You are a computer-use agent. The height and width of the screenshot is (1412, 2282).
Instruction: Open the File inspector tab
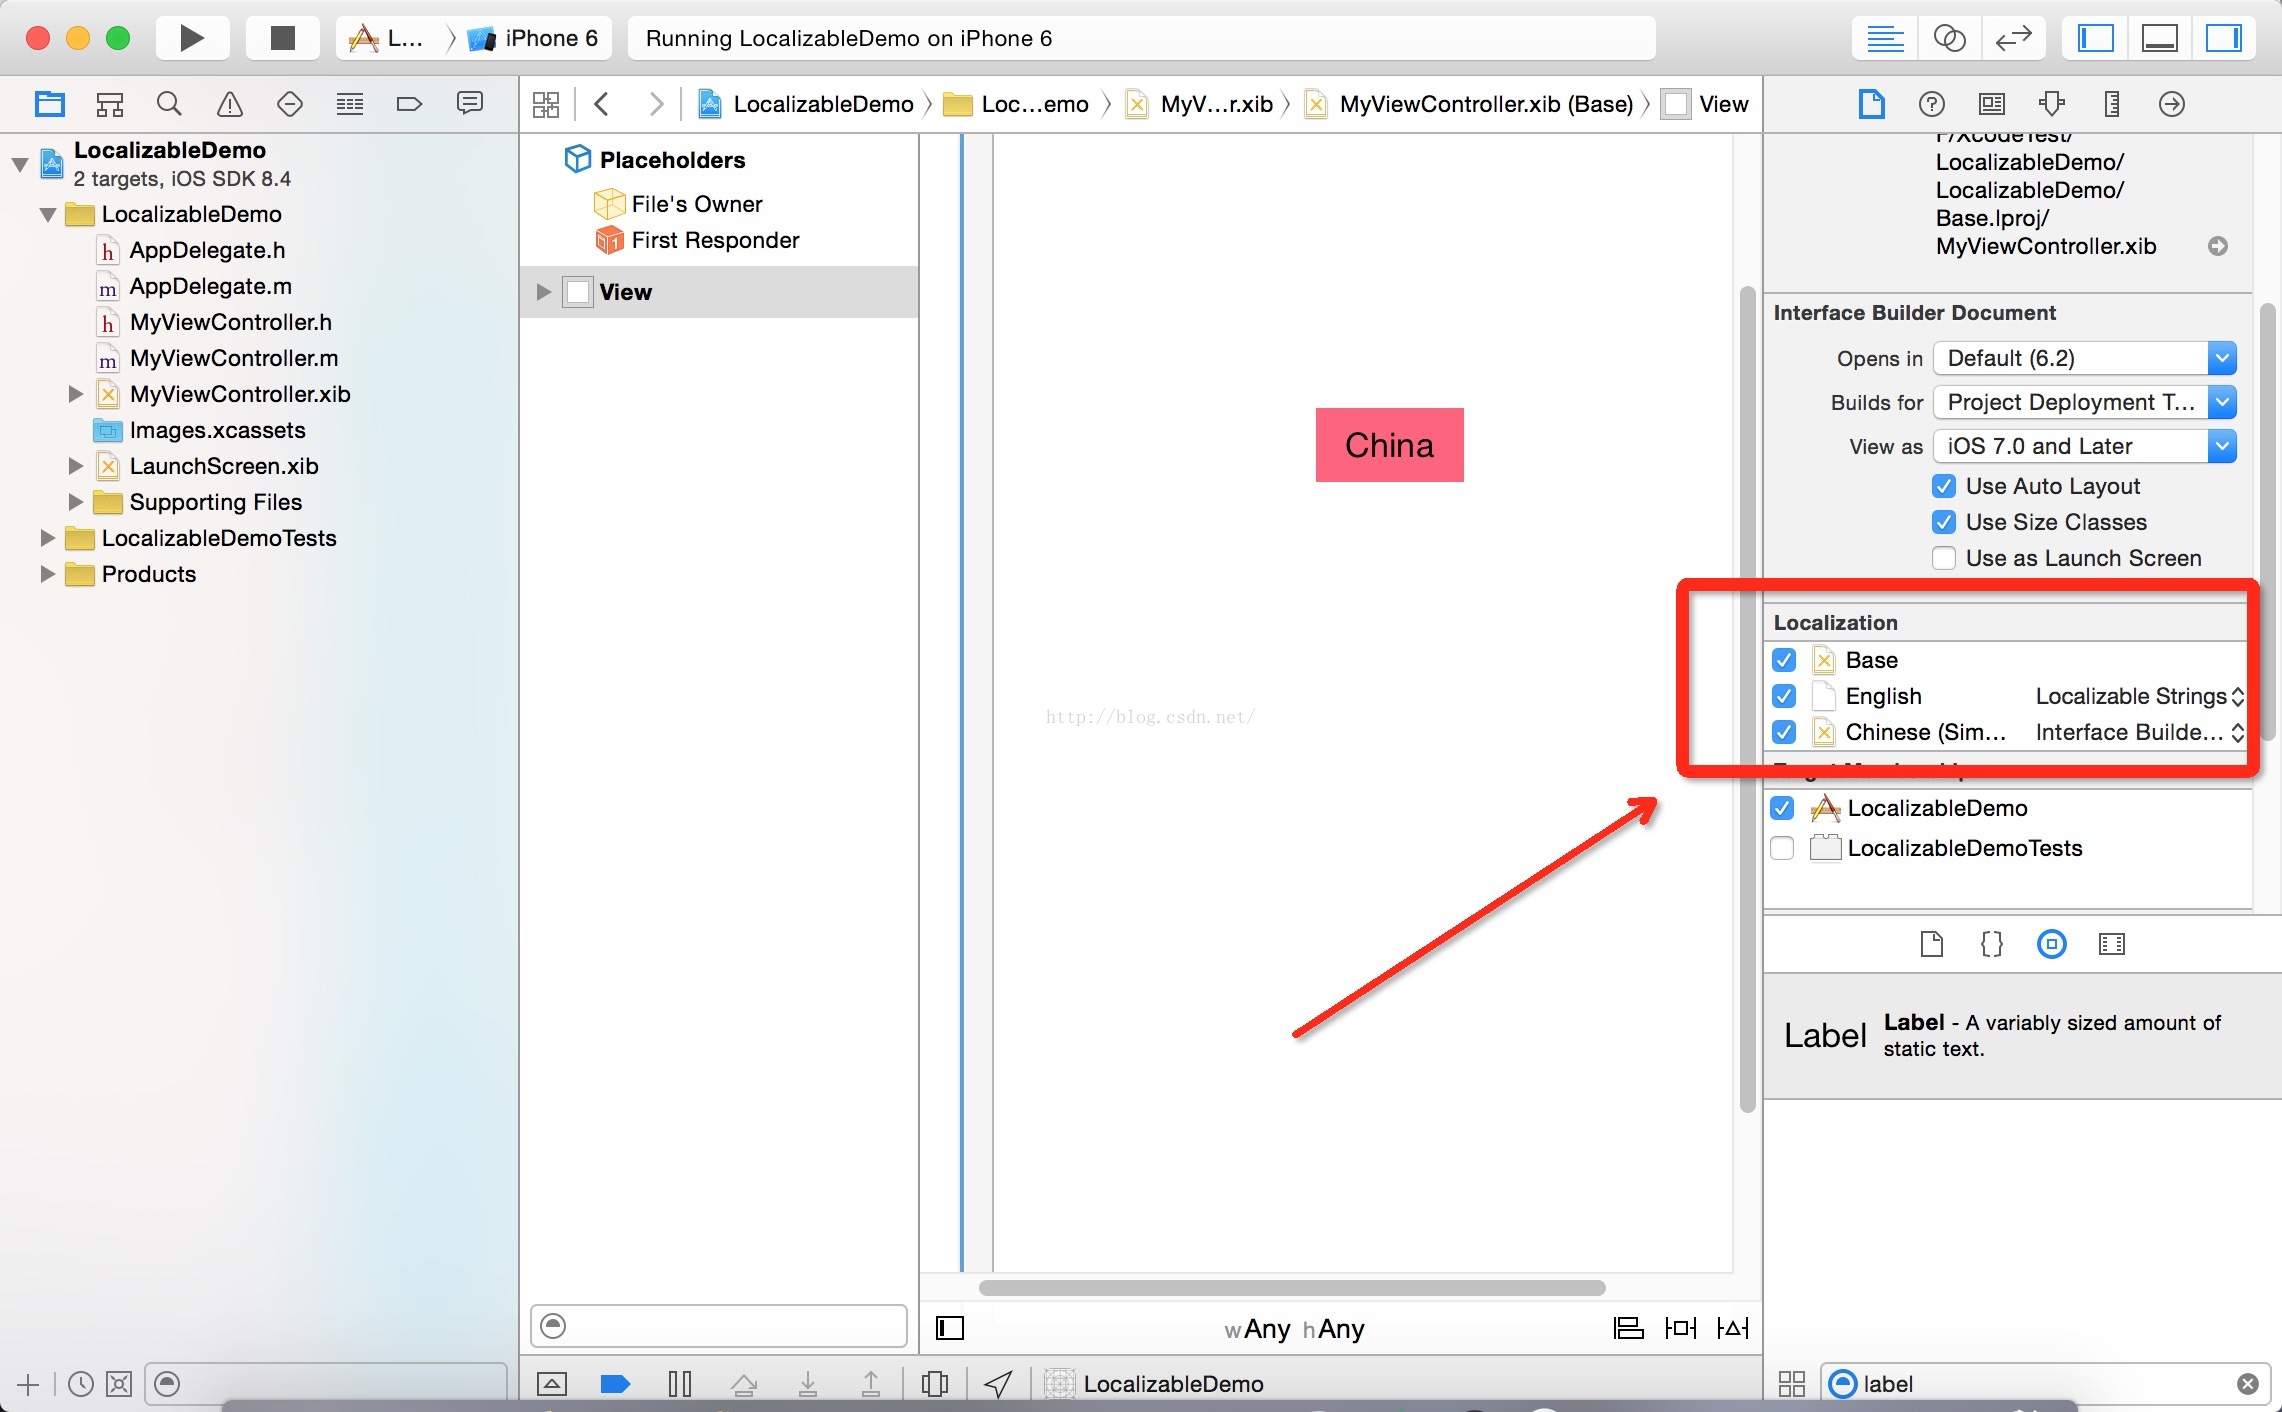[1872, 104]
